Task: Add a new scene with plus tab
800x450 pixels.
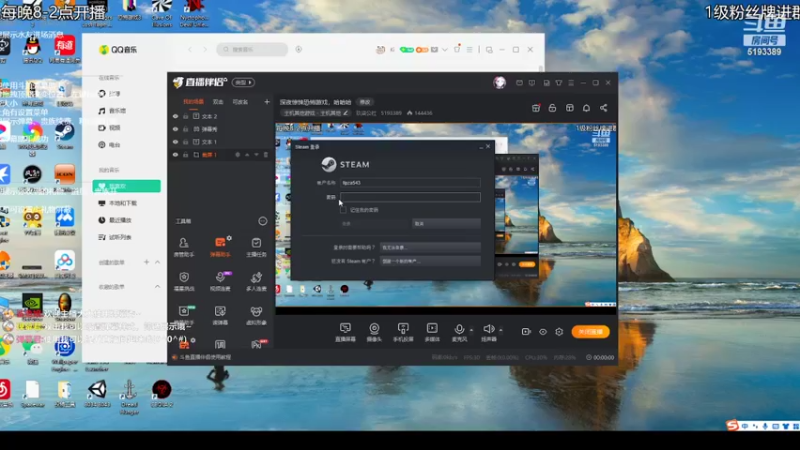Action: pos(266,102)
